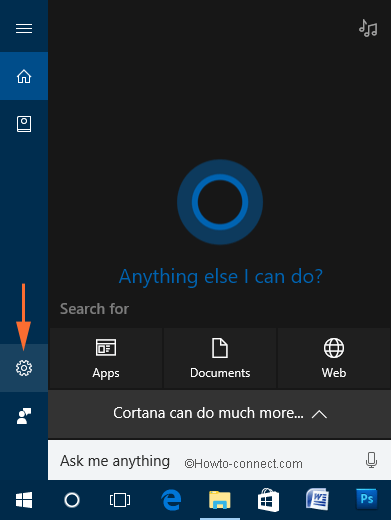Viewport: 391px width, 520px height.
Task: Click the Cortana circle taskbar icon
Action: pos(72,500)
